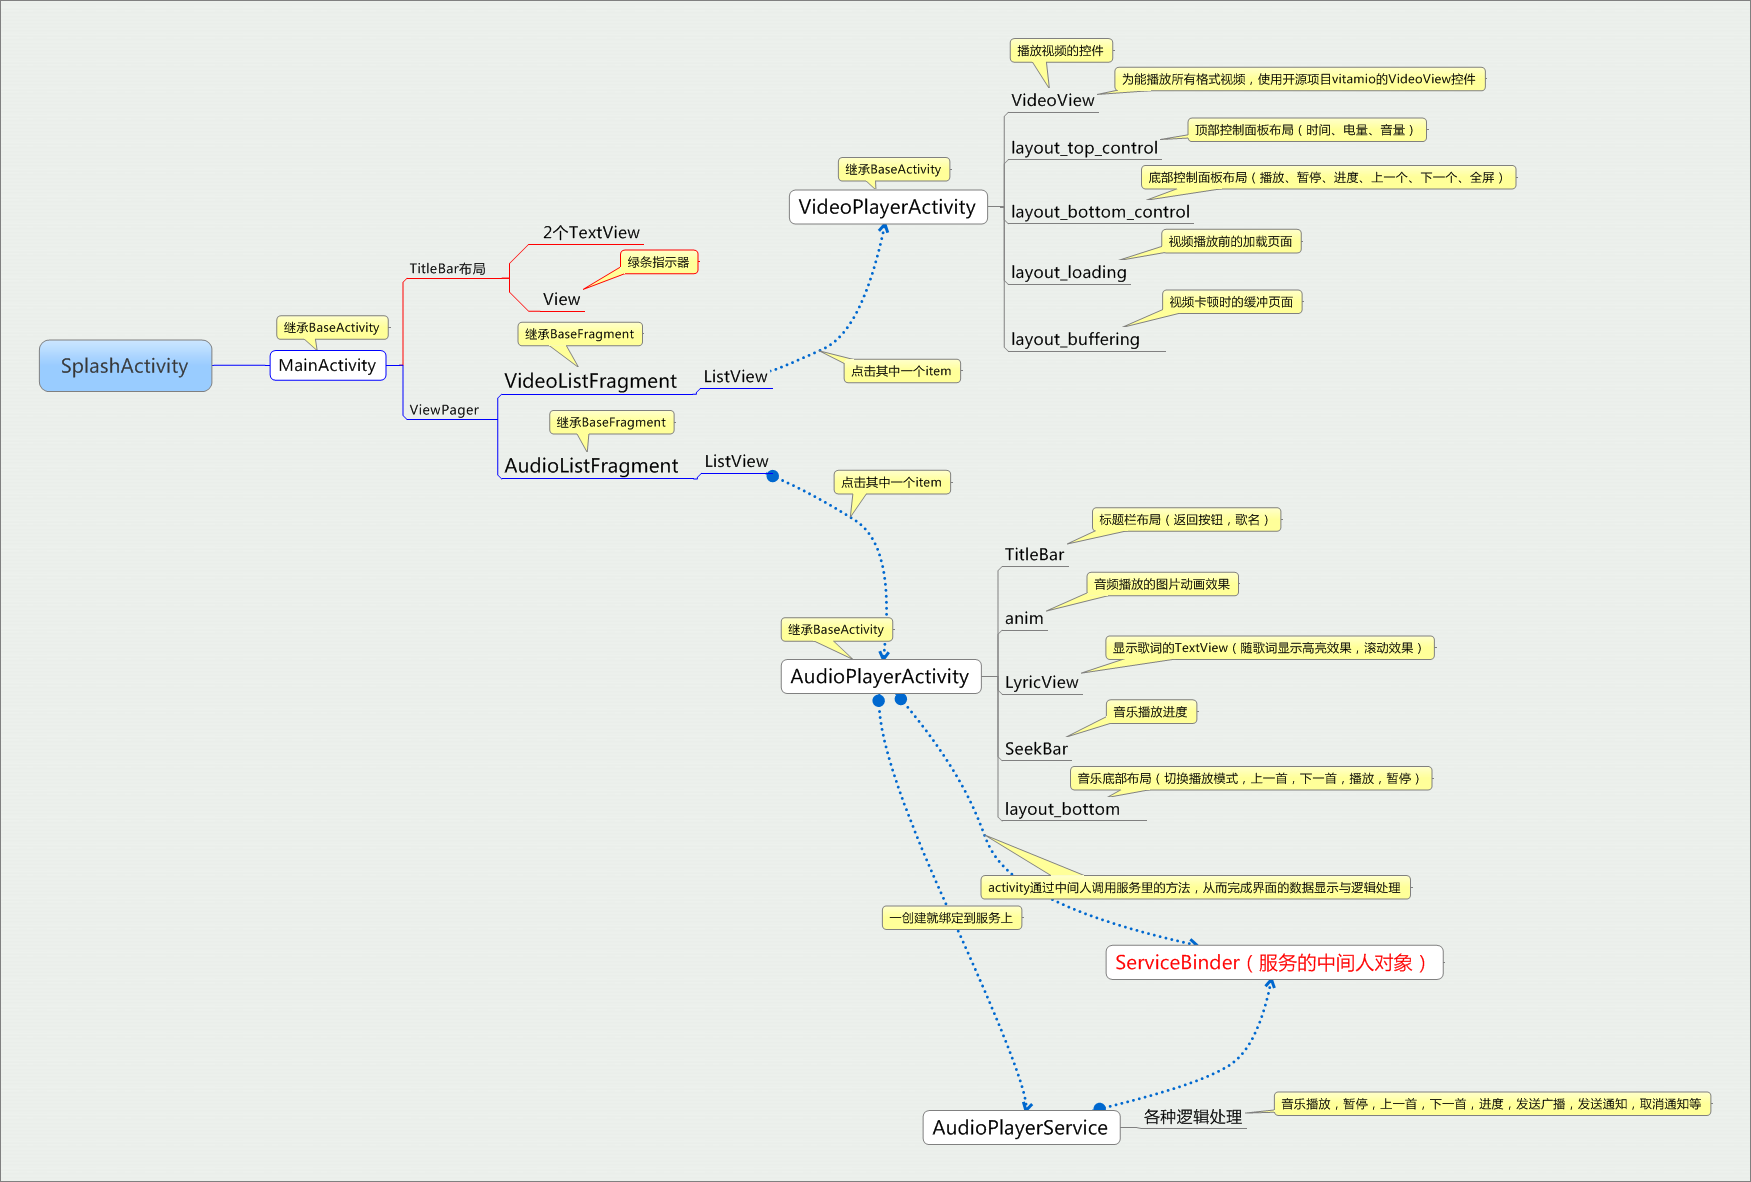Click the SeekBar node
The height and width of the screenshot is (1182, 1751).
click(x=1036, y=749)
